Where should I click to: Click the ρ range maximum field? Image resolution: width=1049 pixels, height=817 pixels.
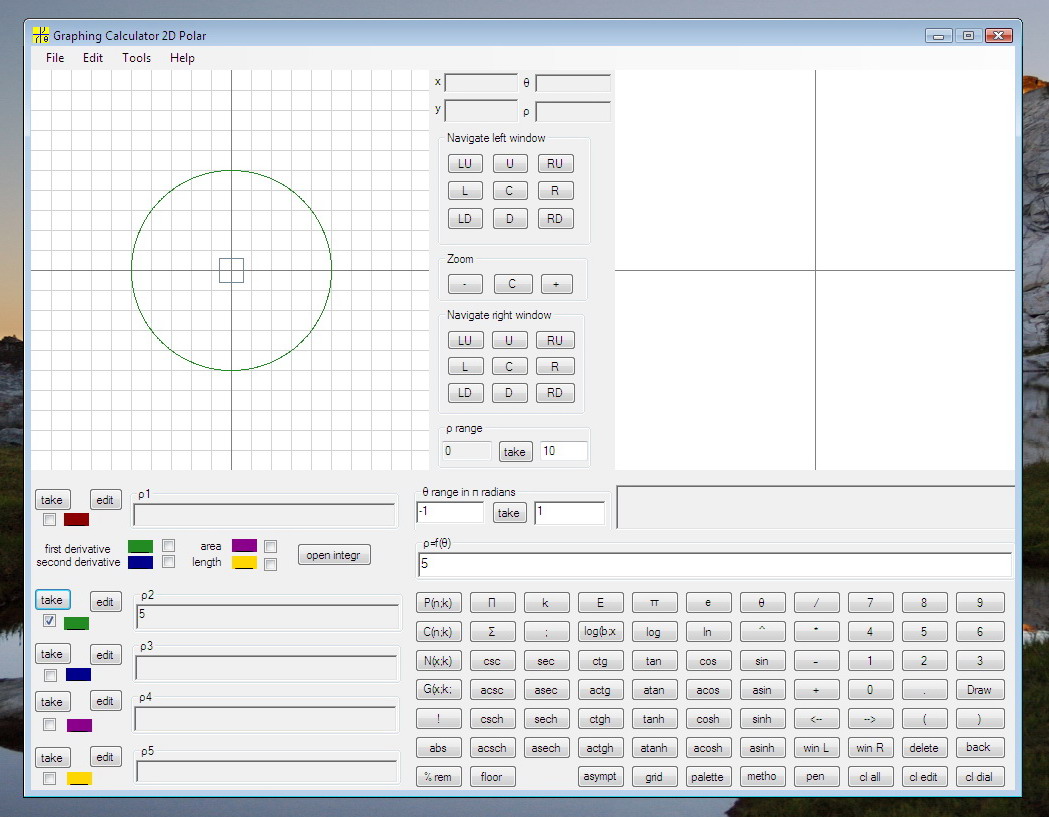563,452
